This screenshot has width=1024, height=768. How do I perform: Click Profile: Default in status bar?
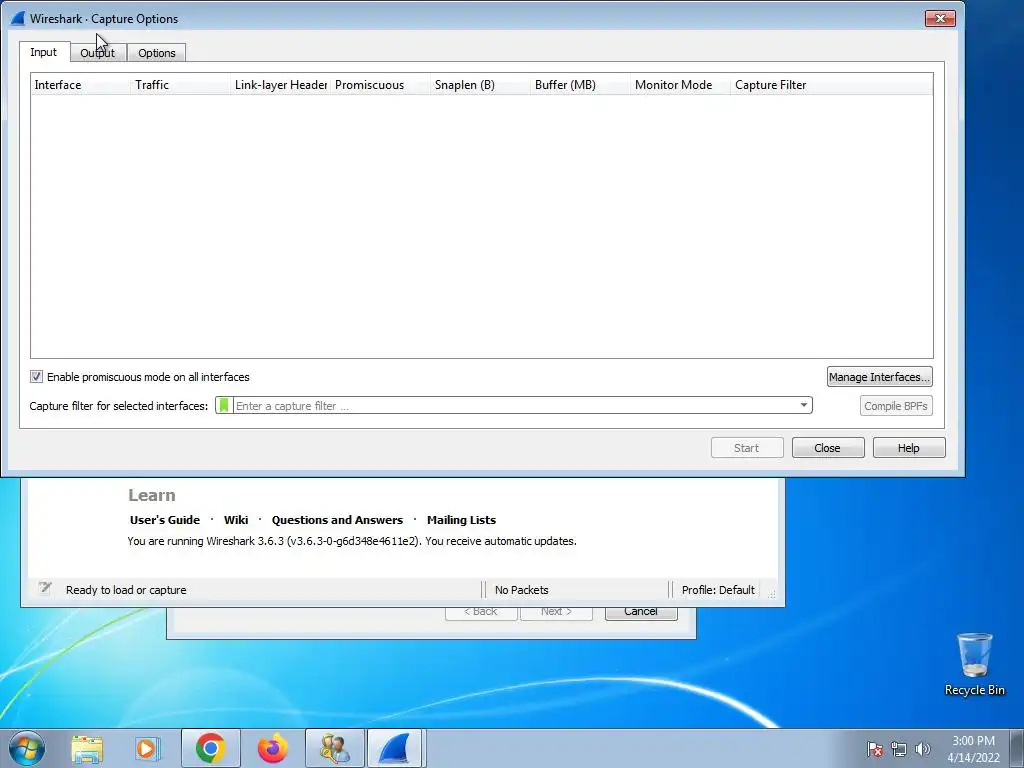pyautogui.click(x=718, y=590)
